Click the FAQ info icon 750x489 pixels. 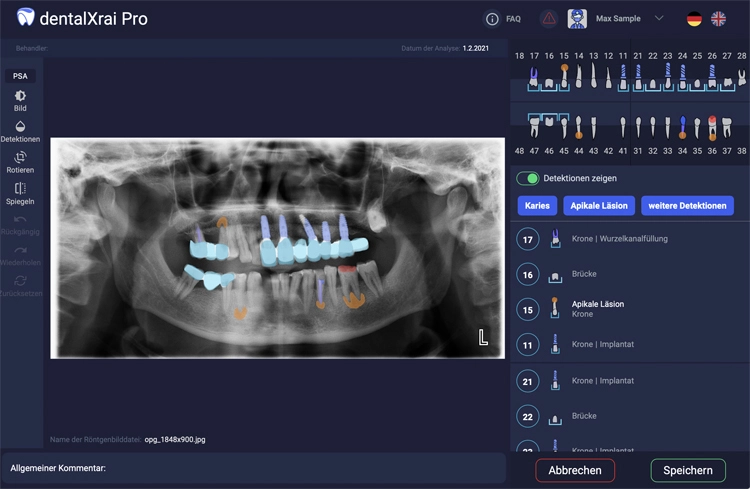pyautogui.click(x=491, y=19)
